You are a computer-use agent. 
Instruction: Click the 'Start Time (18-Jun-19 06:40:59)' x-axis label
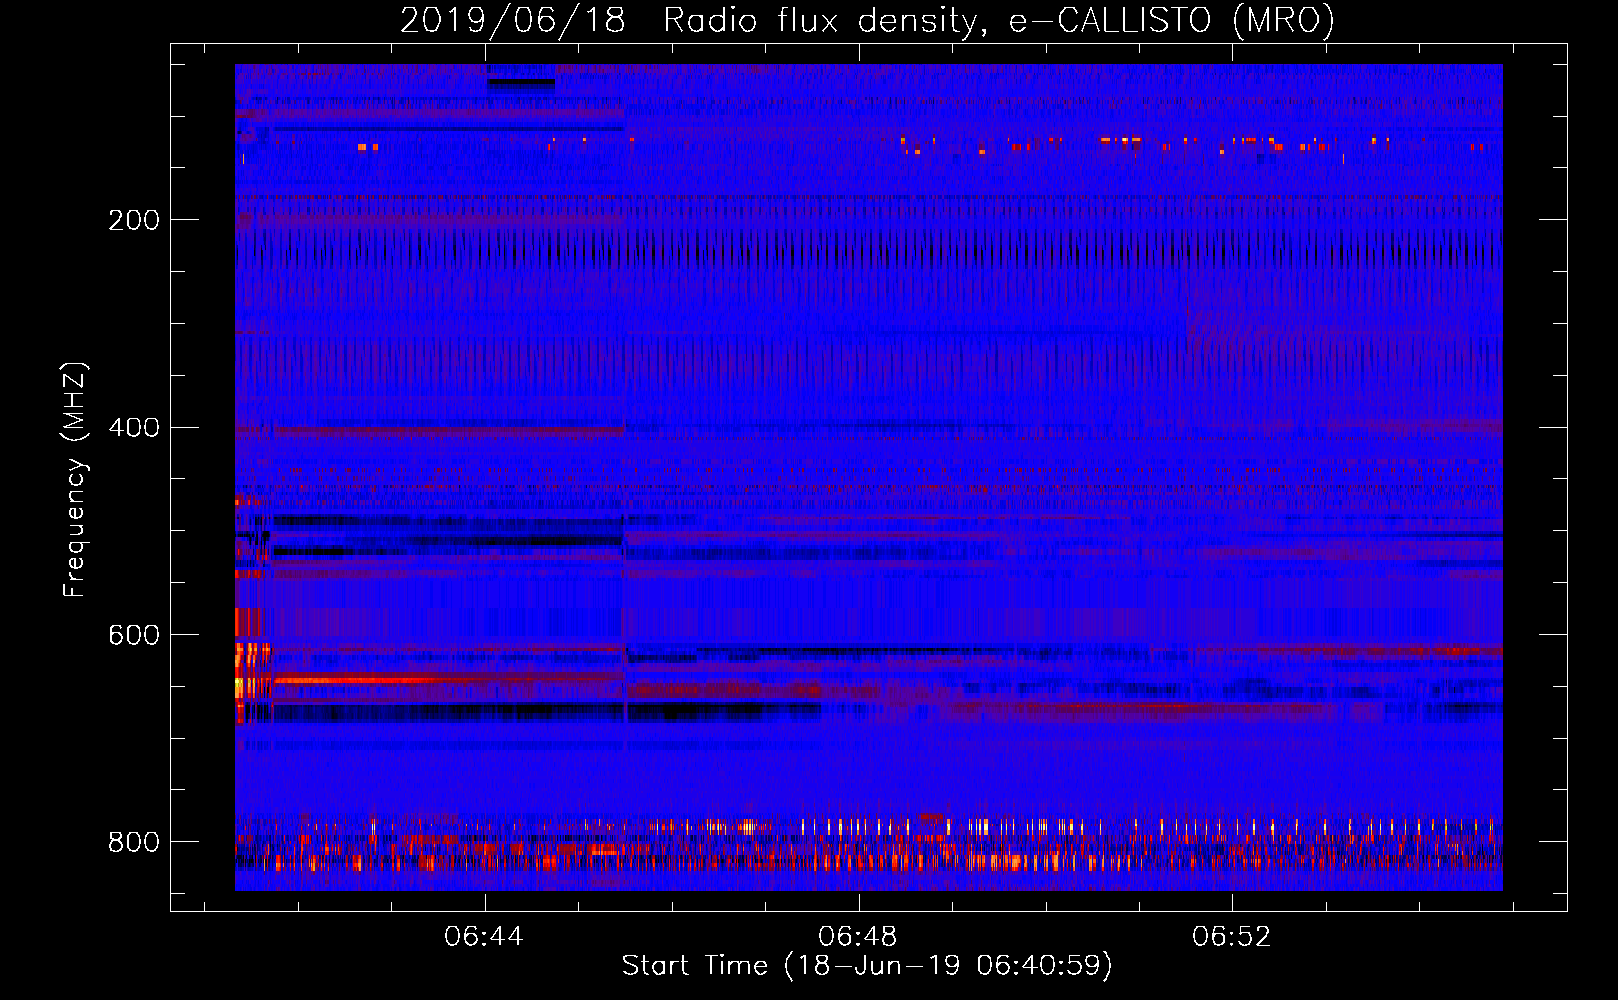click(867, 966)
